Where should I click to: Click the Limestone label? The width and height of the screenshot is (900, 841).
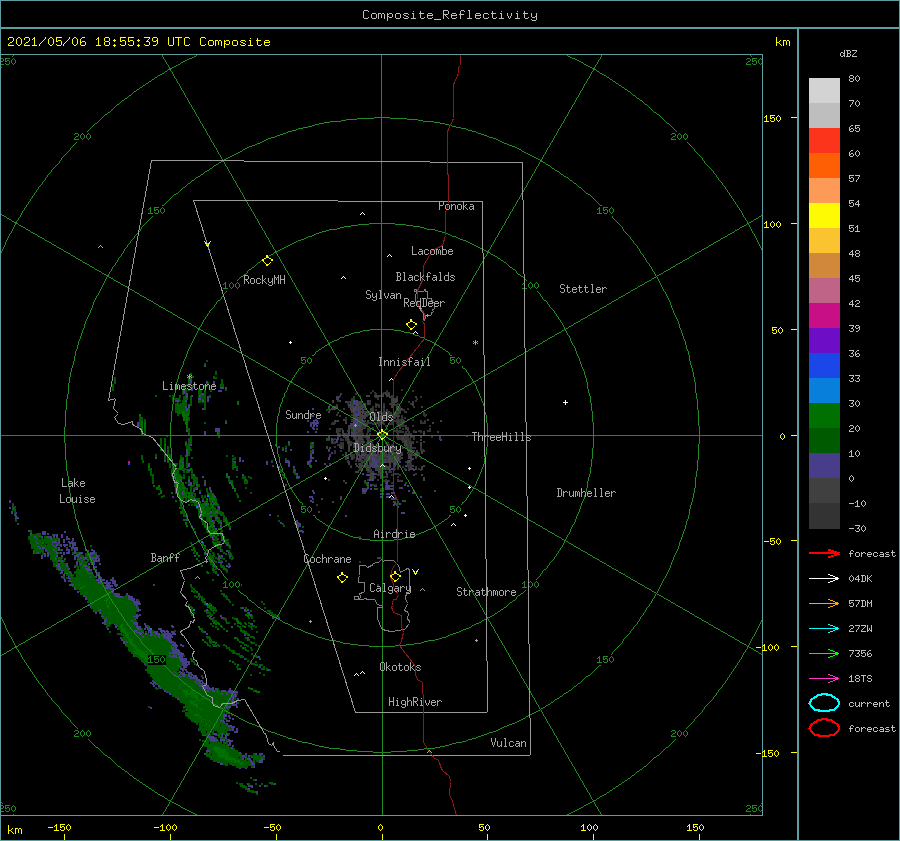(x=189, y=386)
